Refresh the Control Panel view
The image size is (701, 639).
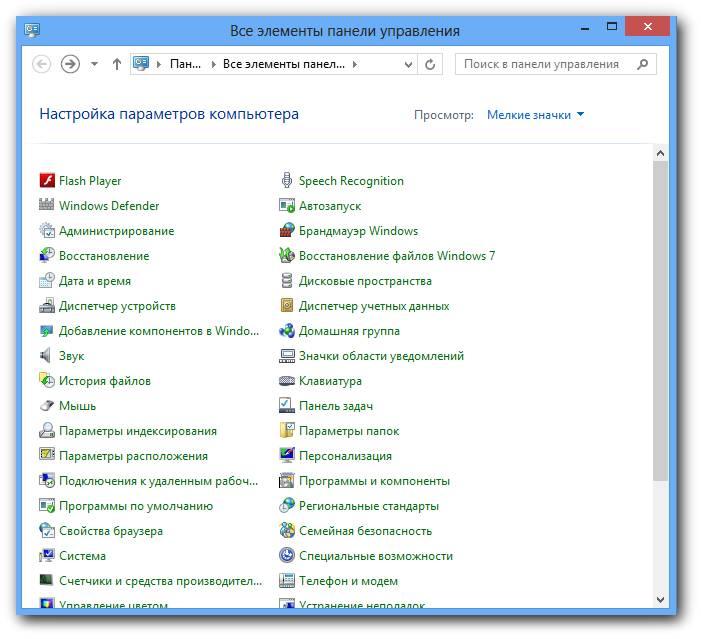(430, 64)
